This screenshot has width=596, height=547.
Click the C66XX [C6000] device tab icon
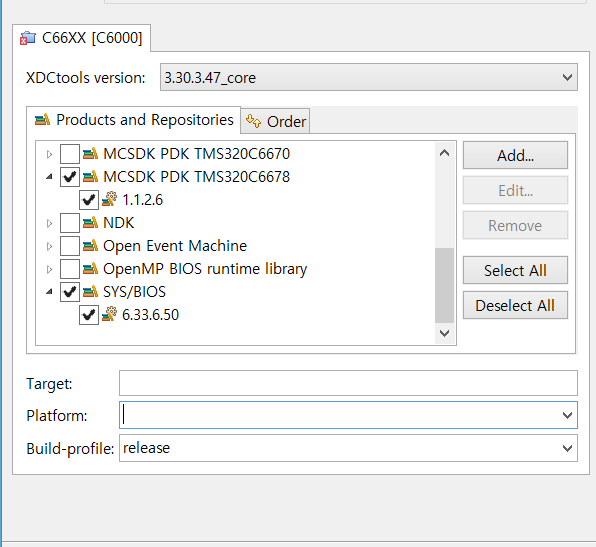point(28,38)
